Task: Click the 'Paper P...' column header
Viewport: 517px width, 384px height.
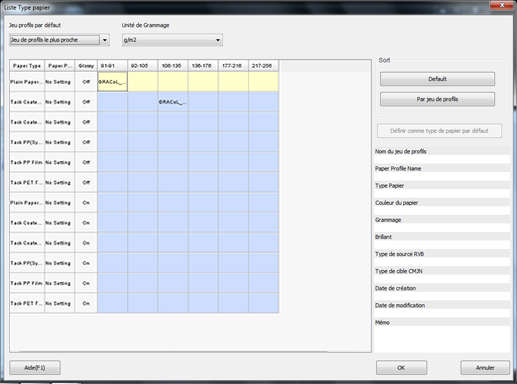Action: click(x=60, y=66)
